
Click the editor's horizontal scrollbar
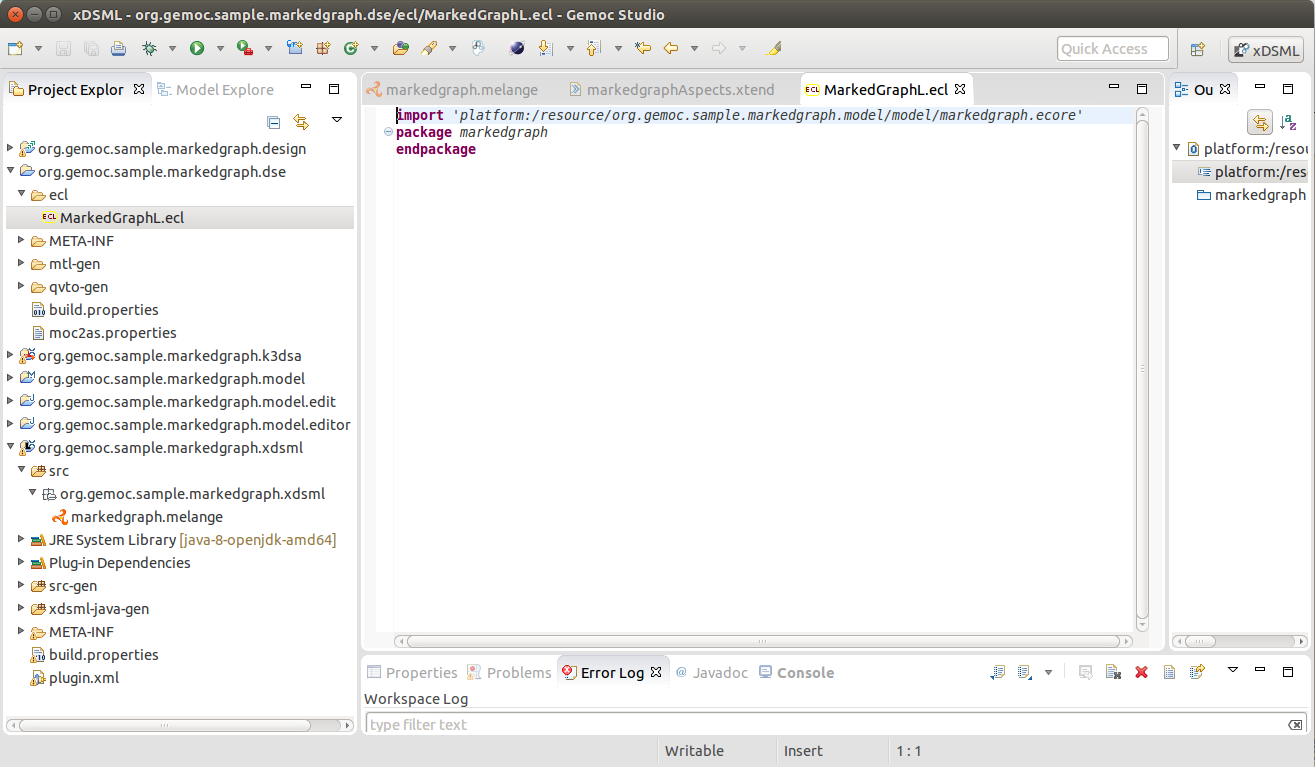pos(764,641)
